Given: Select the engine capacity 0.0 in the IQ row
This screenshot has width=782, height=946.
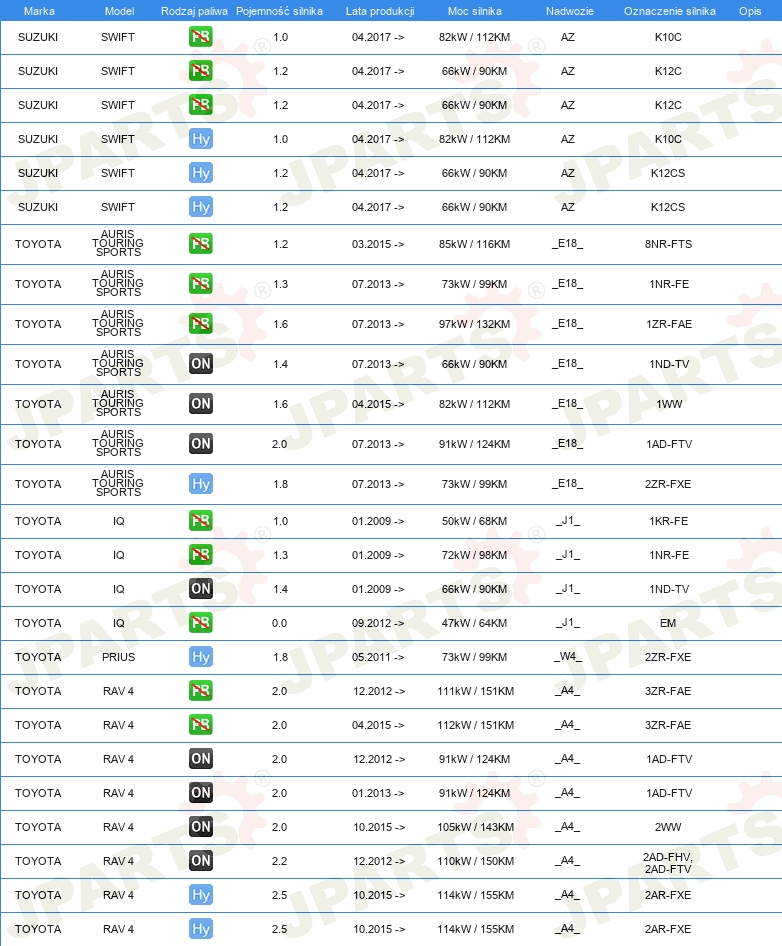Looking at the screenshot, I should point(279,623).
